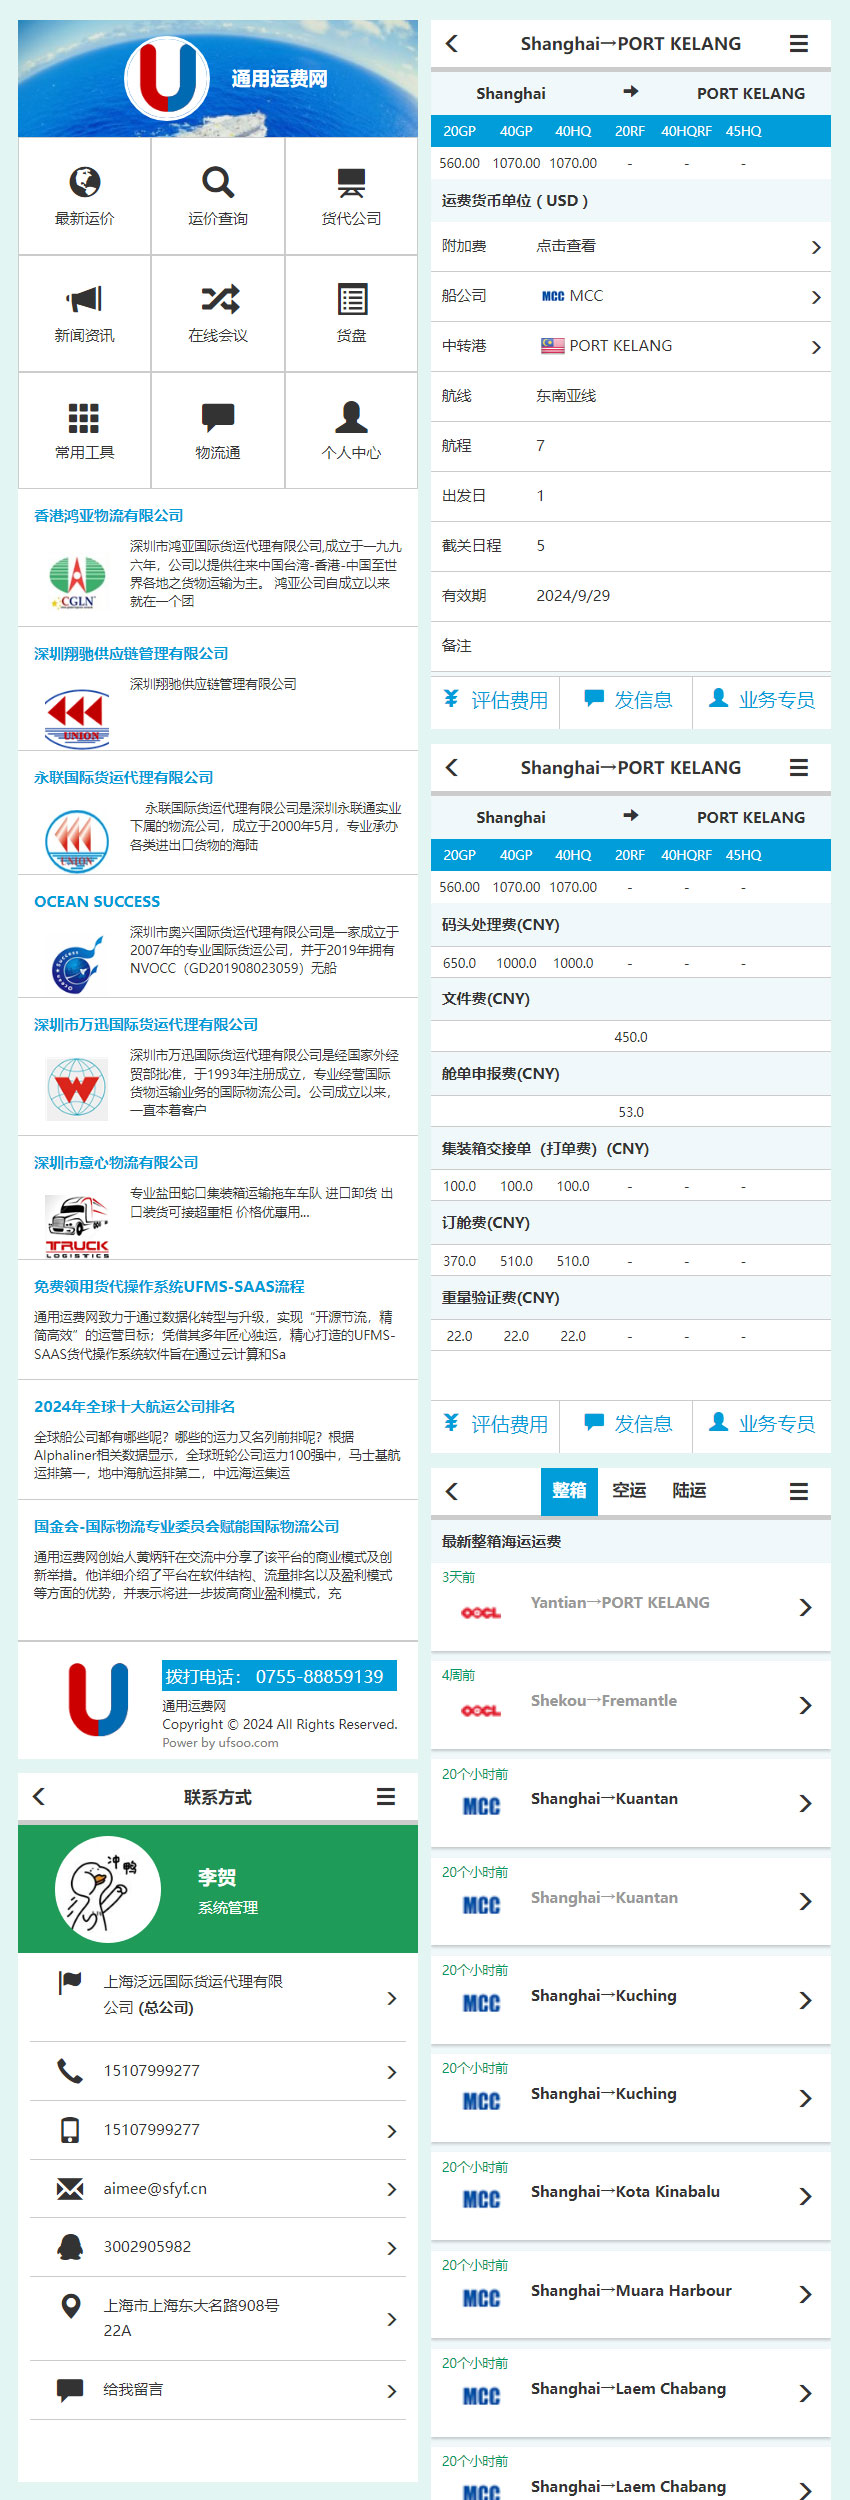This screenshot has height=2500, width=850.
Task: Click the speech bubble icon beside 给我留言
Action: pos(70,2390)
